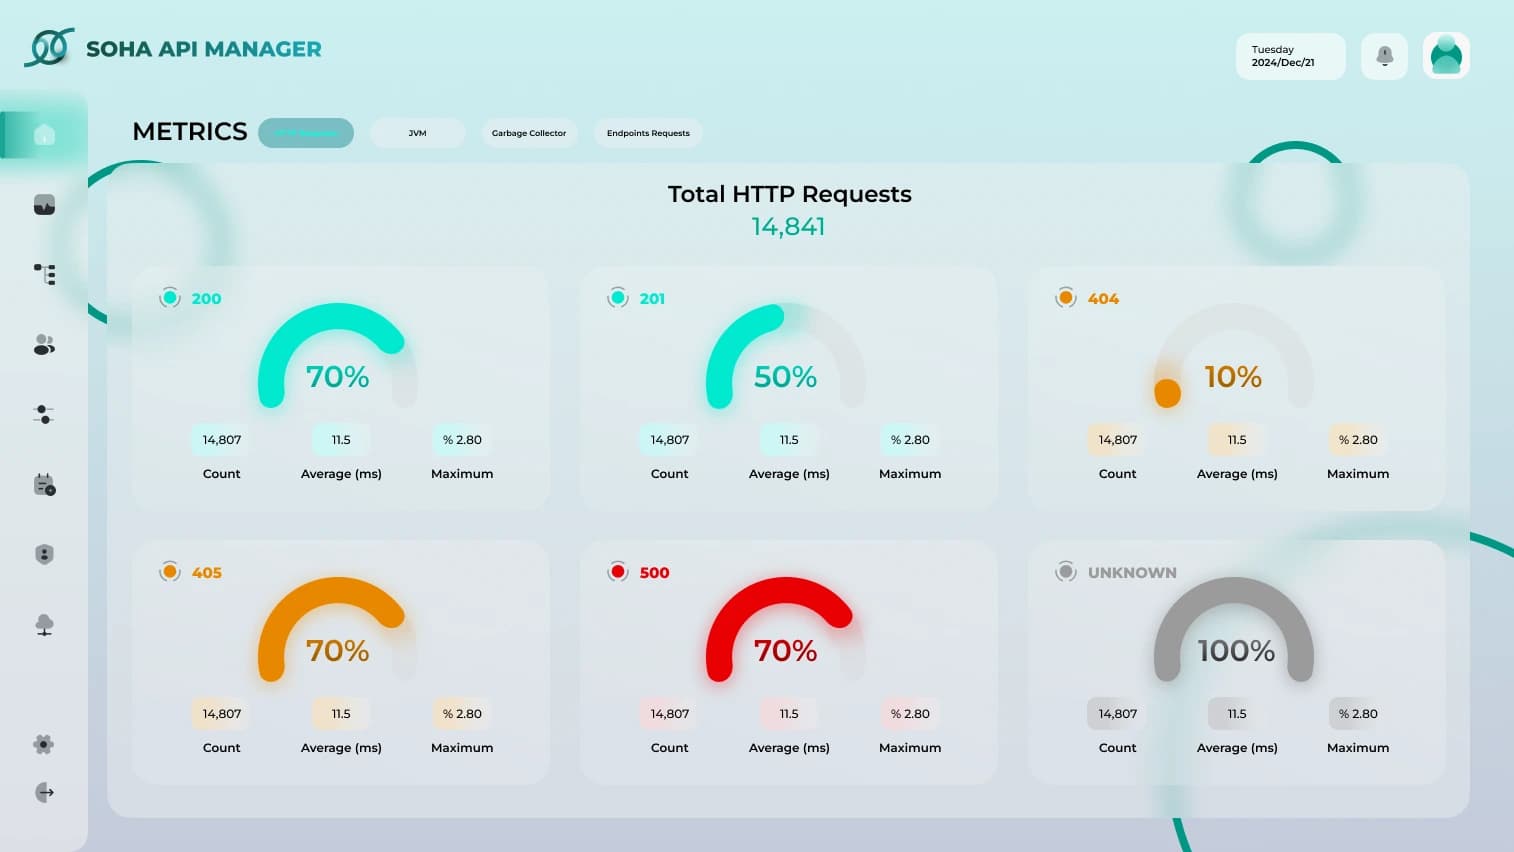
Task: Select the highlighted tab beside the METRICS heading
Action: pyautogui.click(x=306, y=133)
